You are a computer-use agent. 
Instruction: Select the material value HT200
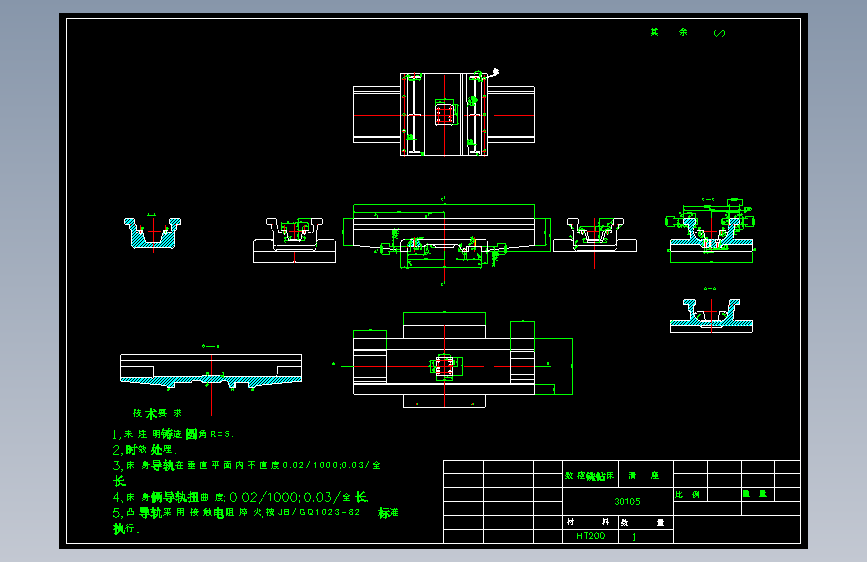pos(591,536)
